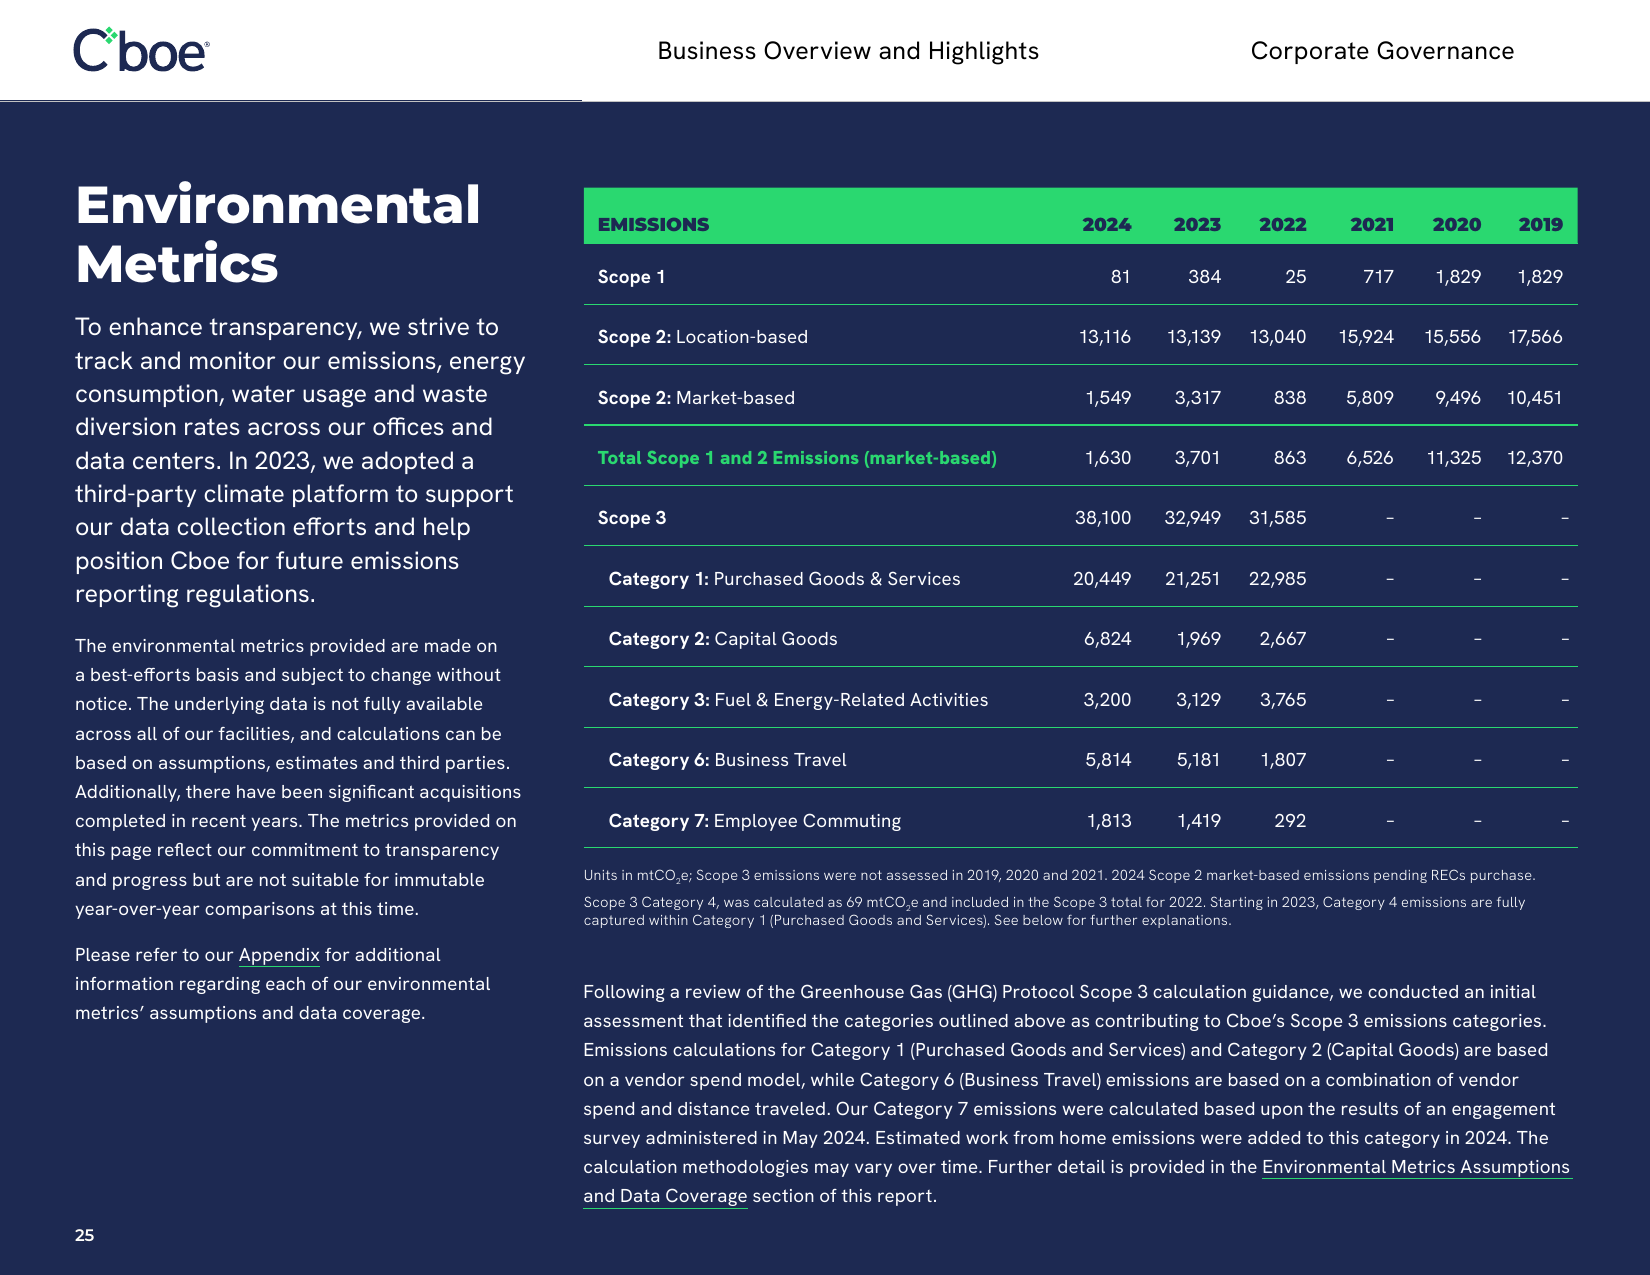The image size is (1650, 1275).
Task: Click the Employee Commuting value 292
Action: pyautogui.click(x=1290, y=821)
